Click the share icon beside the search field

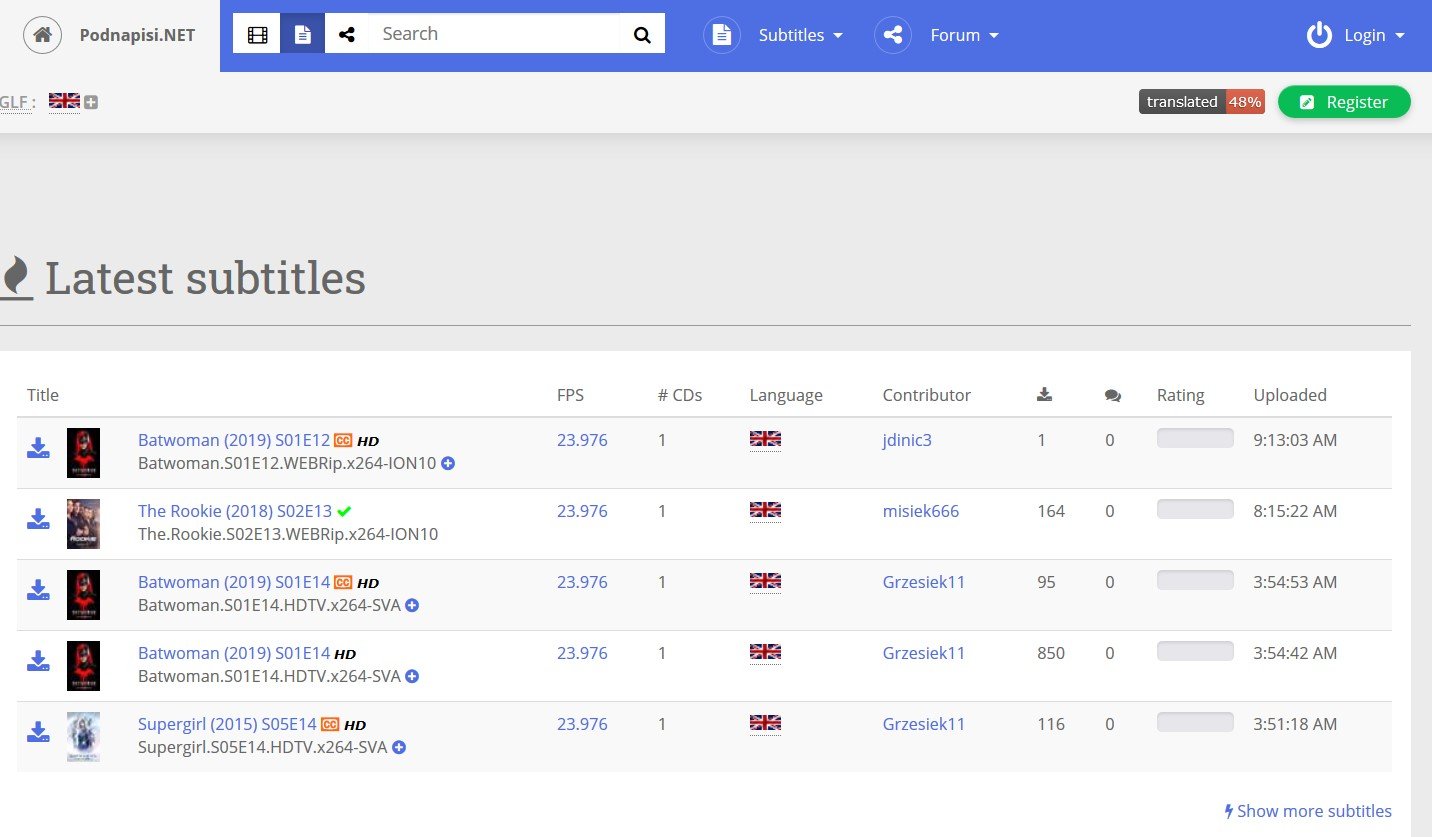pos(347,33)
